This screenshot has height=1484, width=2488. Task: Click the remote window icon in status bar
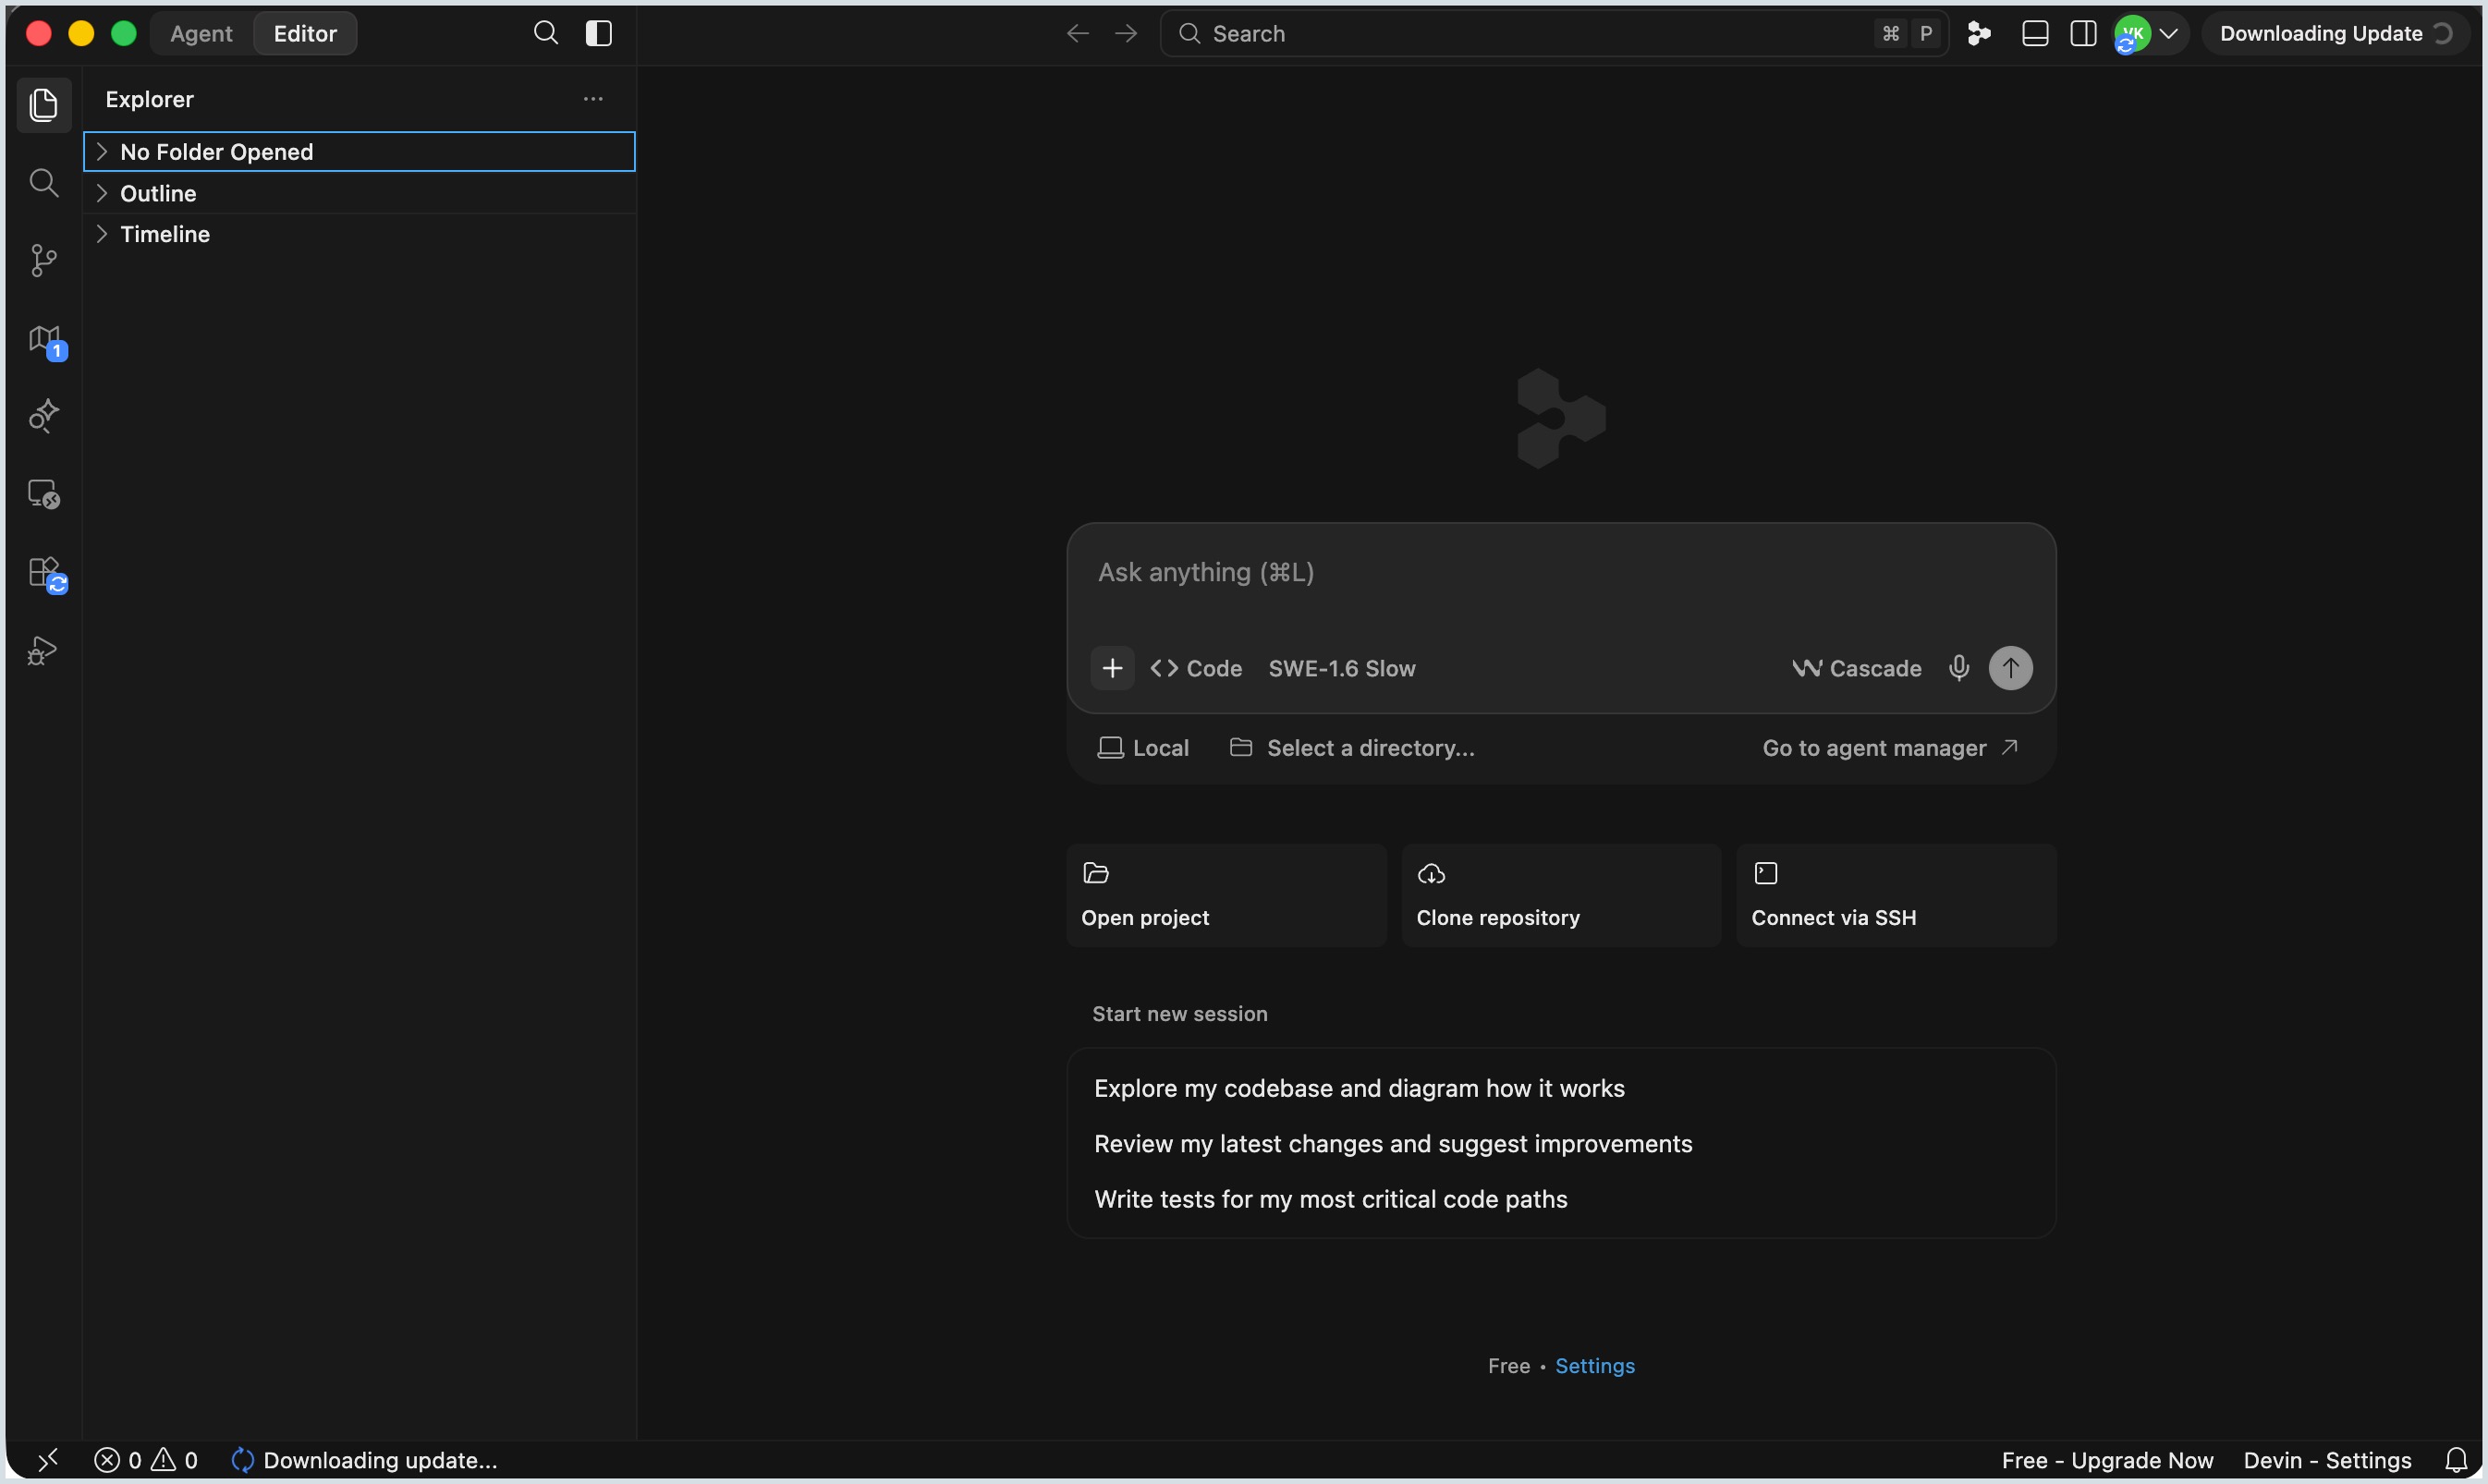pos(47,1460)
